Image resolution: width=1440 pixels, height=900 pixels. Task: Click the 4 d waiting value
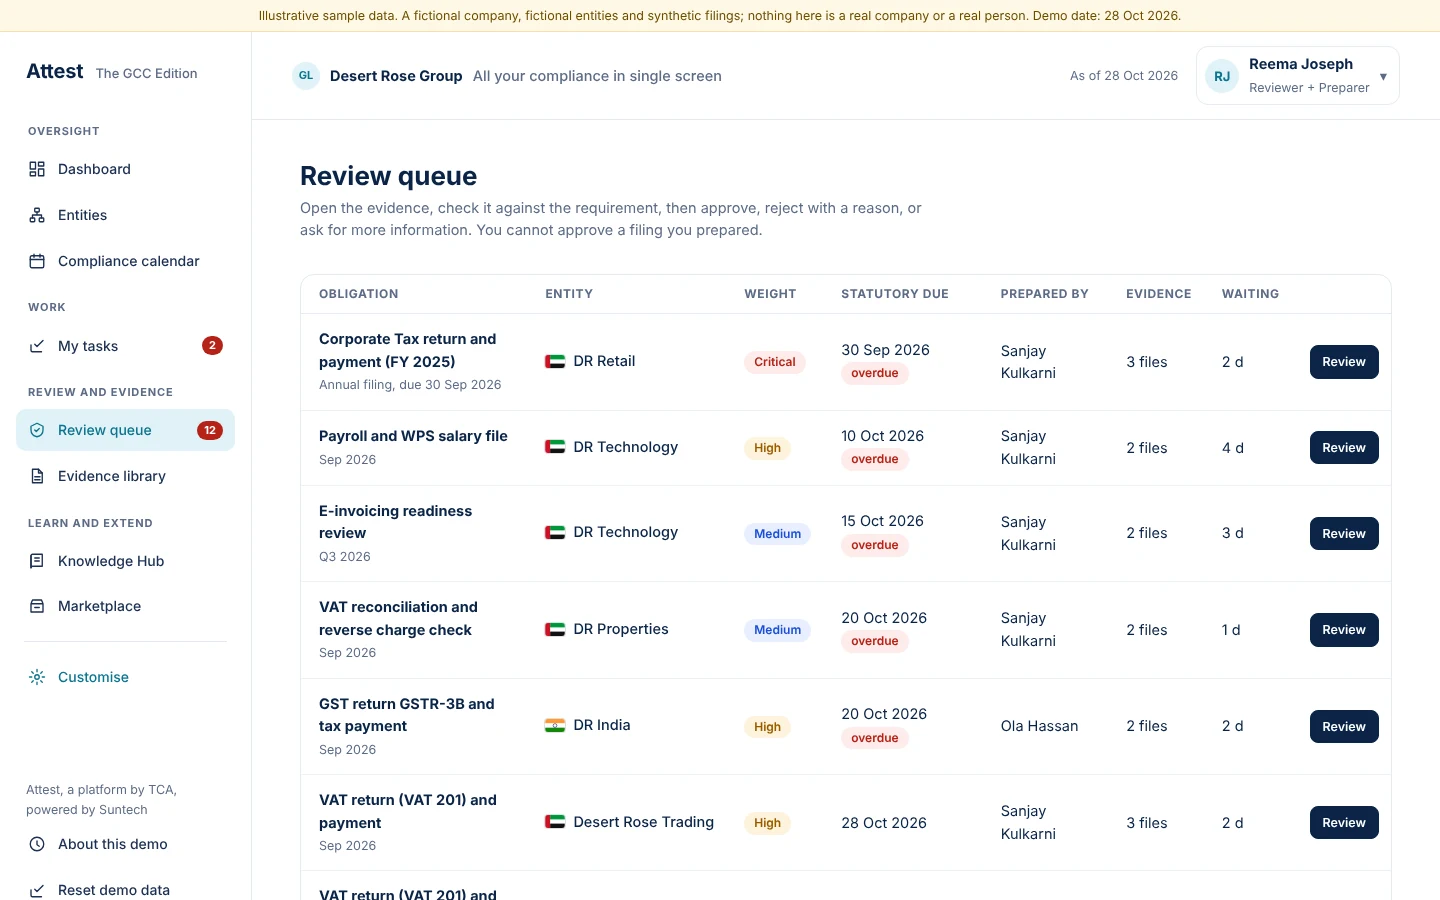click(1233, 448)
